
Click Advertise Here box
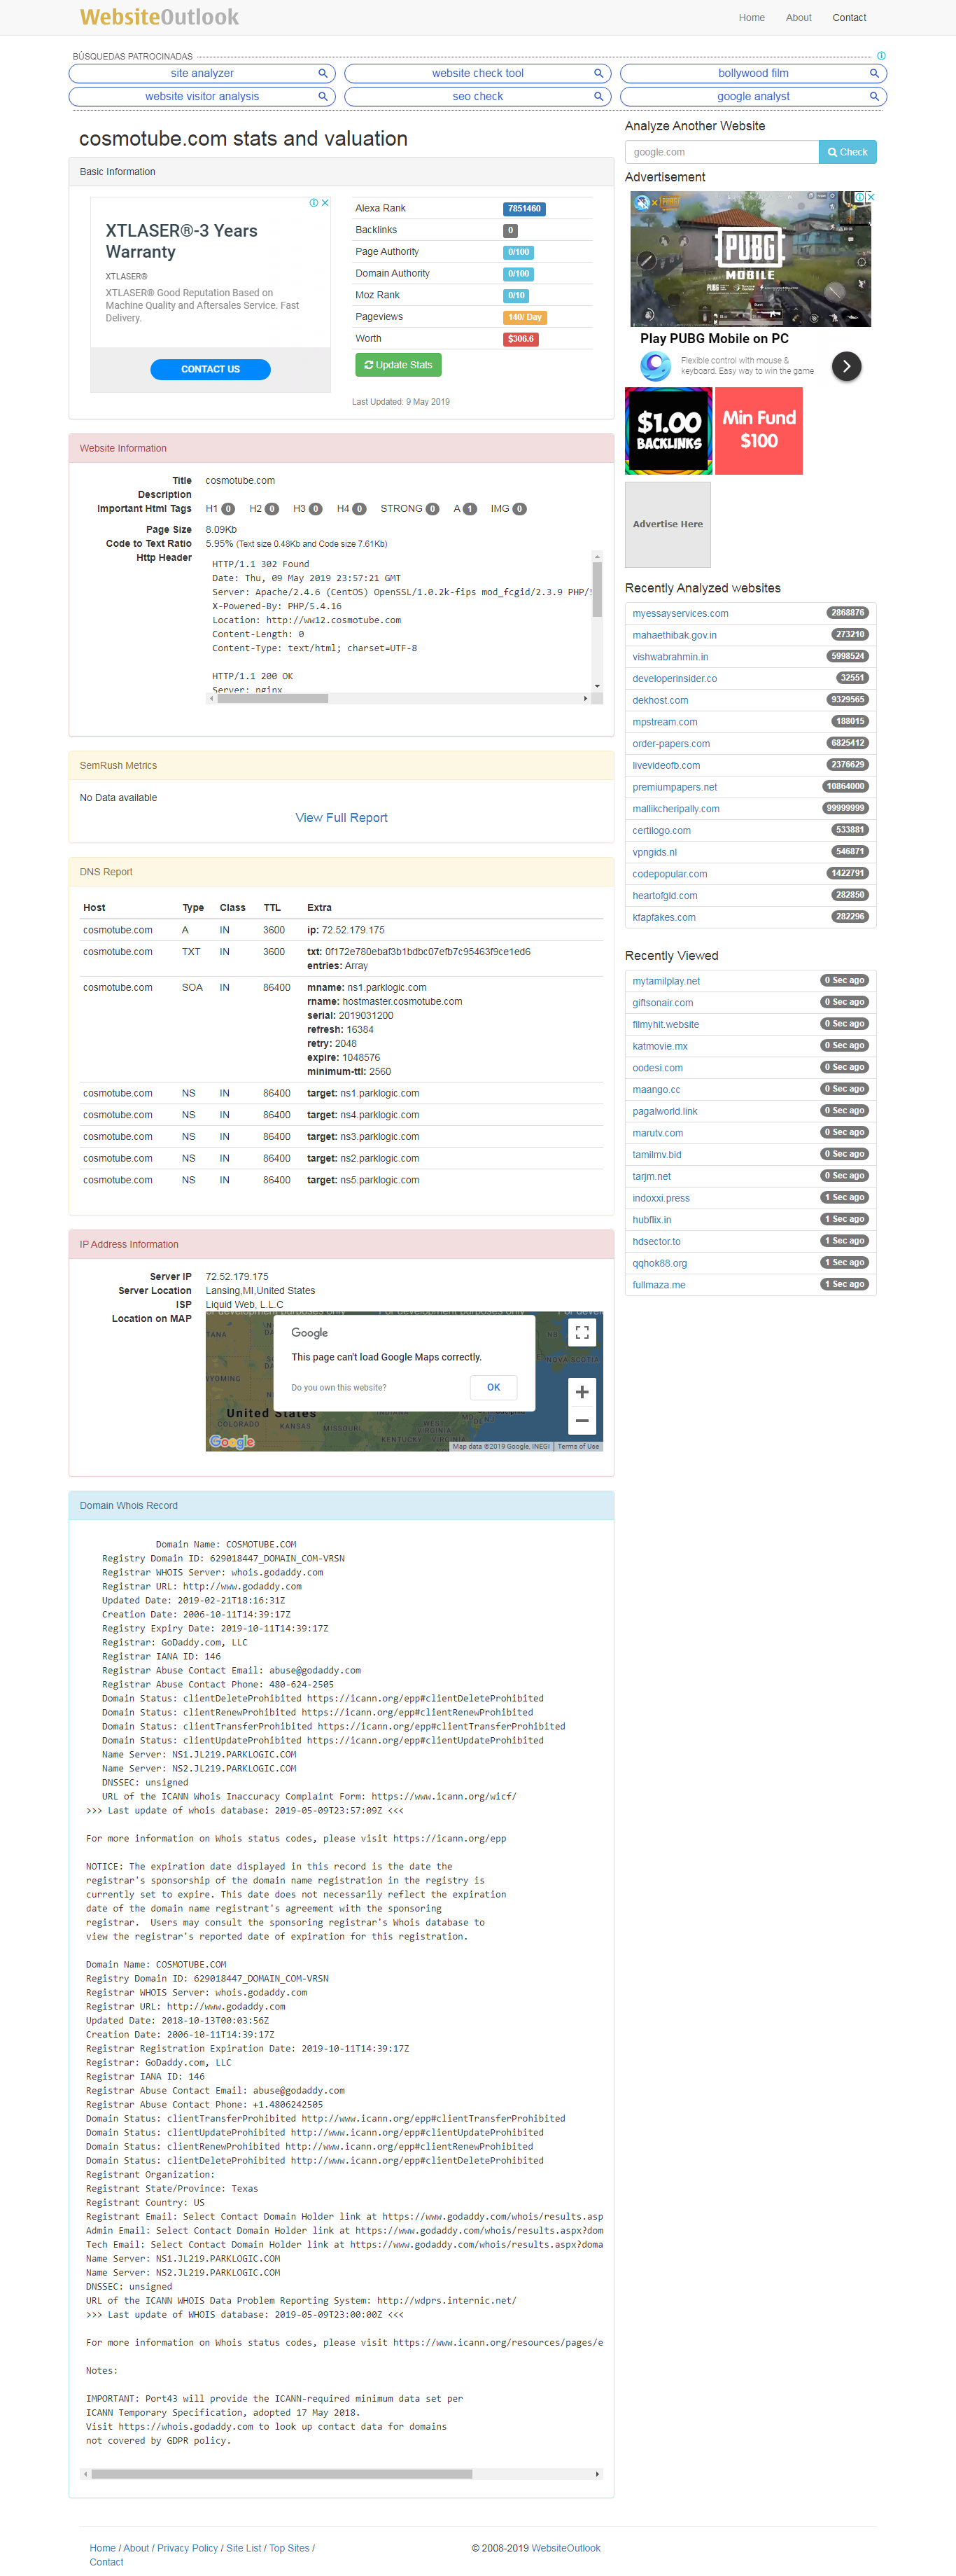click(668, 524)
